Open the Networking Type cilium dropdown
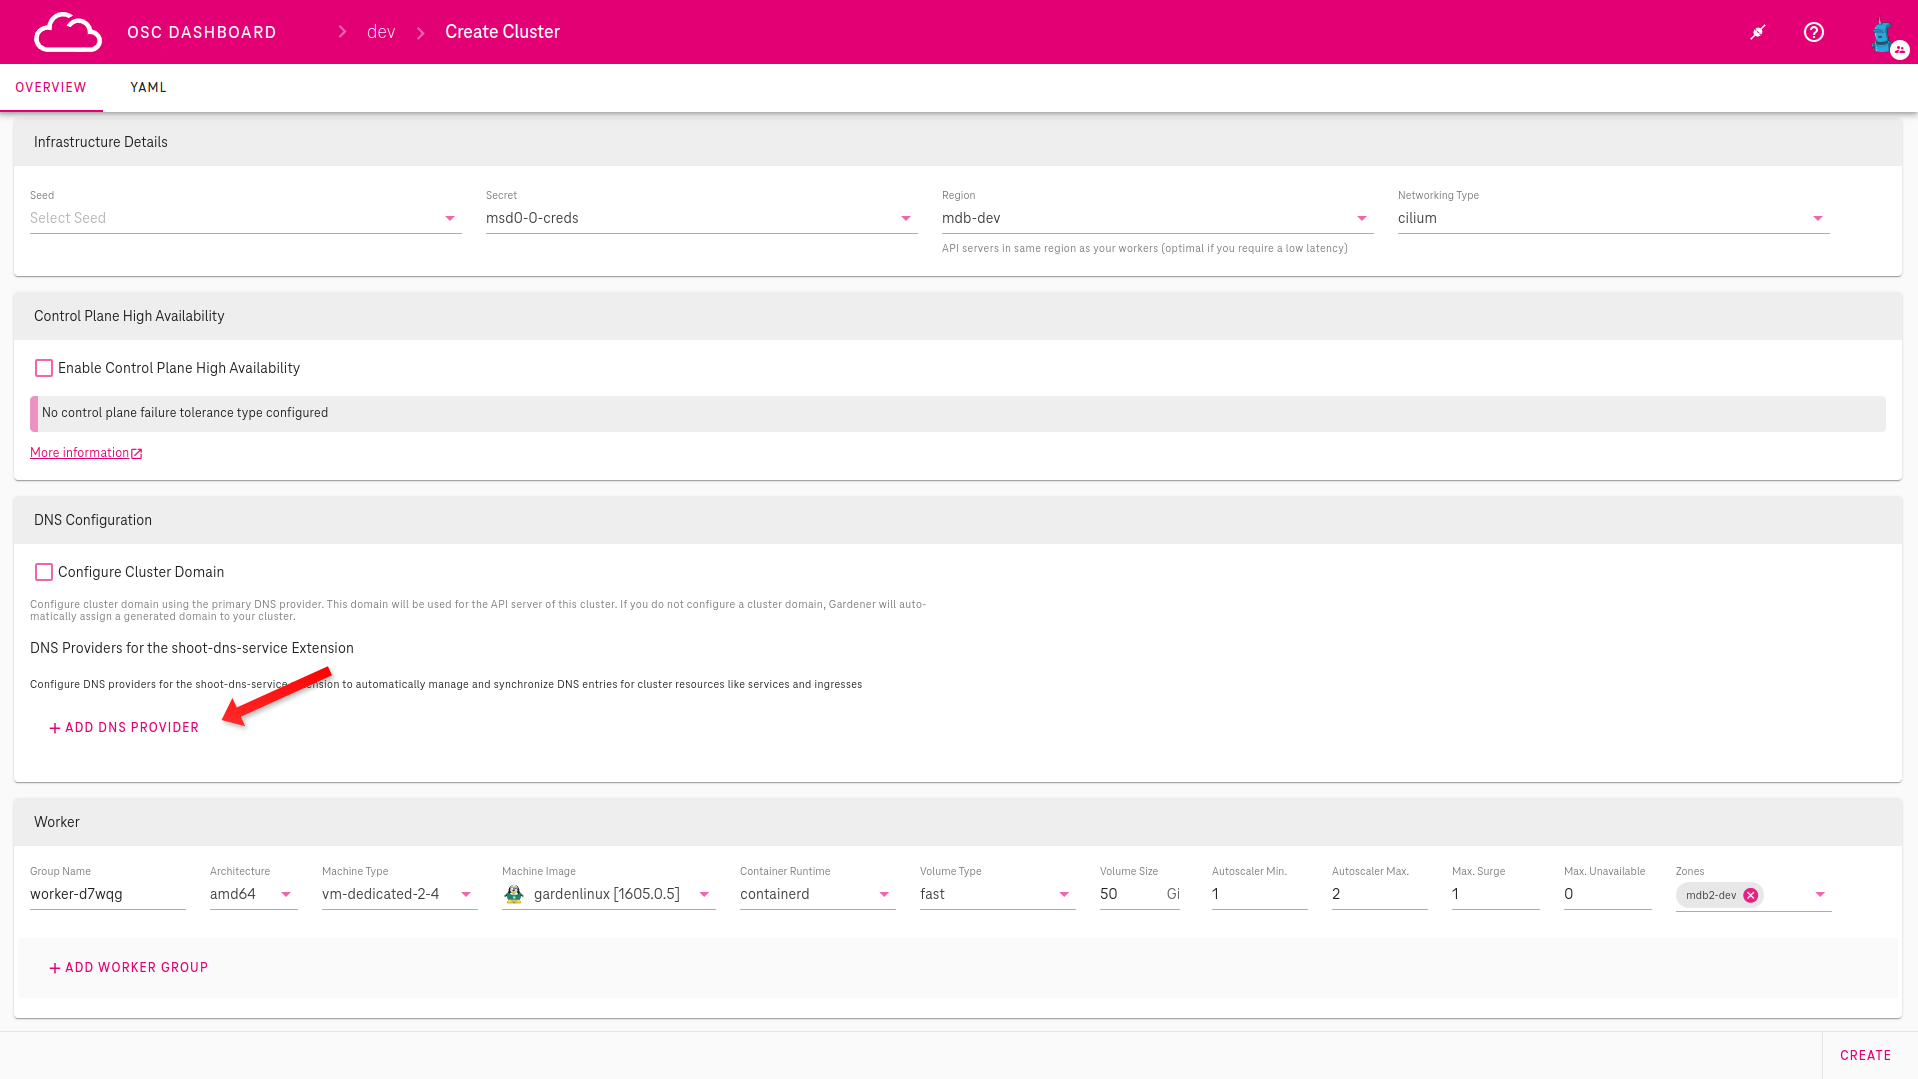 tap(1817, 218)
